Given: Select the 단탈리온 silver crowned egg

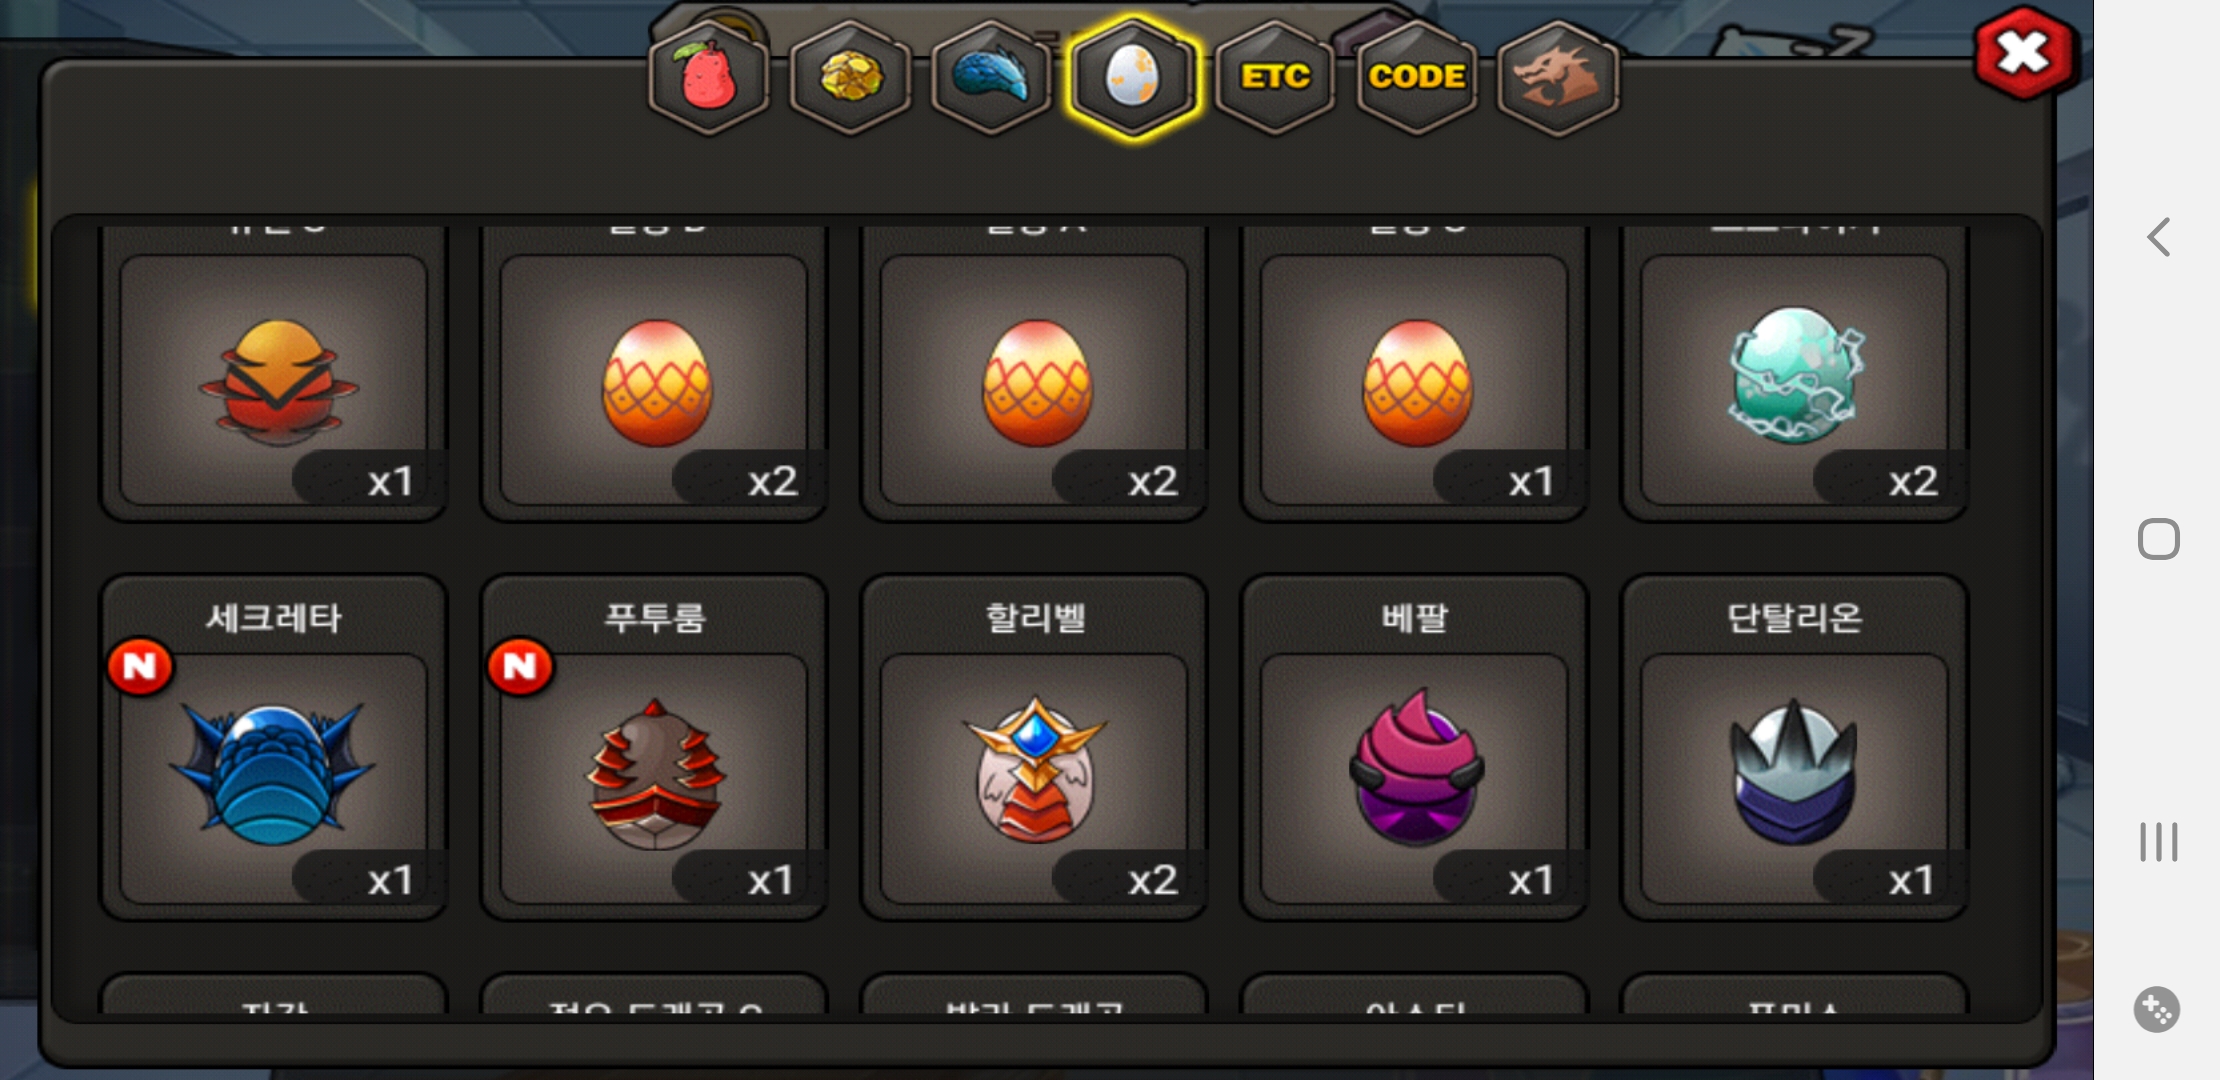Looking at the screenshot, I should click(x=1795, y=747).
